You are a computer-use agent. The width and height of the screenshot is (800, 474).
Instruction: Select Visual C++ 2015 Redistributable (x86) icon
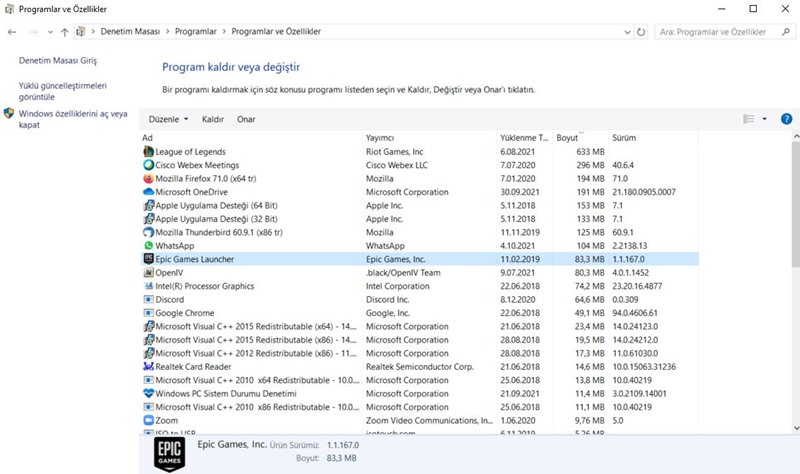tap(148, 340)
